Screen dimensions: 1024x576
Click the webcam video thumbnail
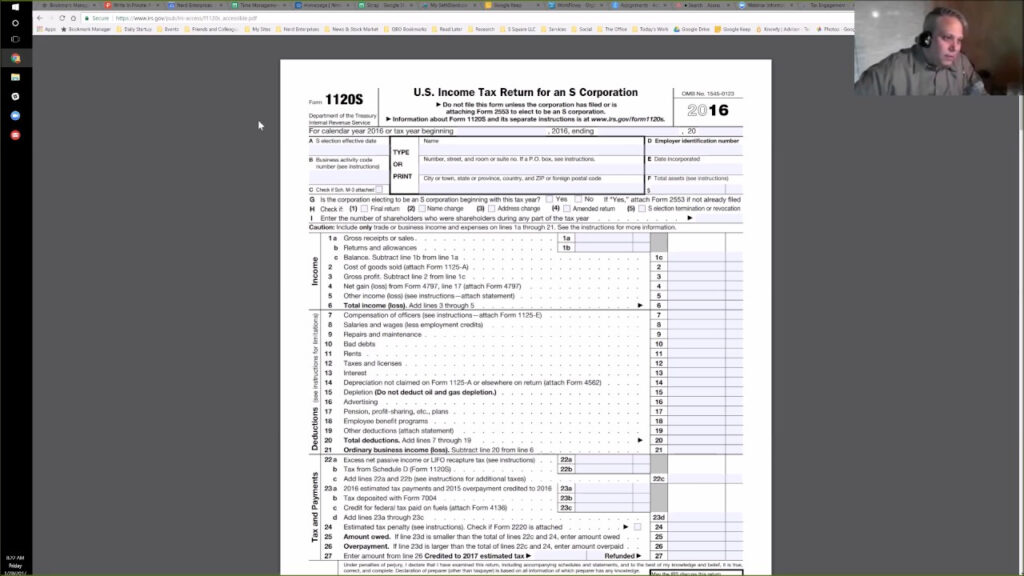pos(938,48)
